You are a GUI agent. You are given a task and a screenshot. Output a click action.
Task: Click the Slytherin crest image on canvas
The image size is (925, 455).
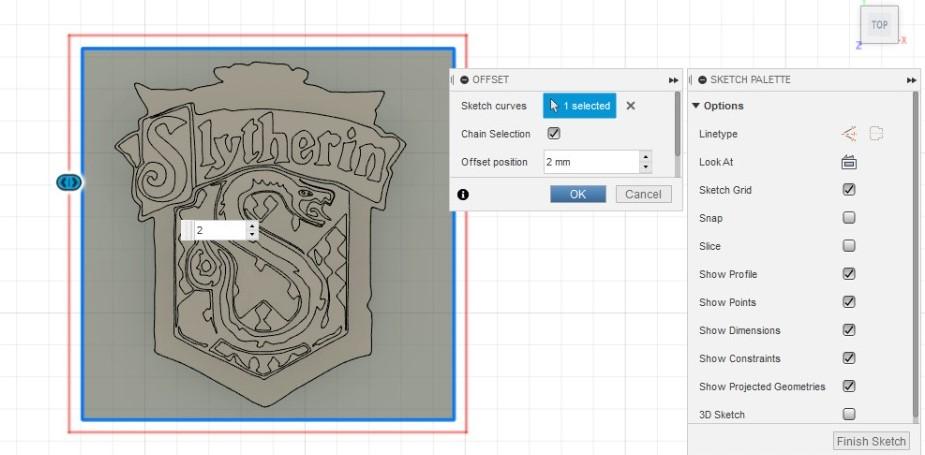click(261, 233)
